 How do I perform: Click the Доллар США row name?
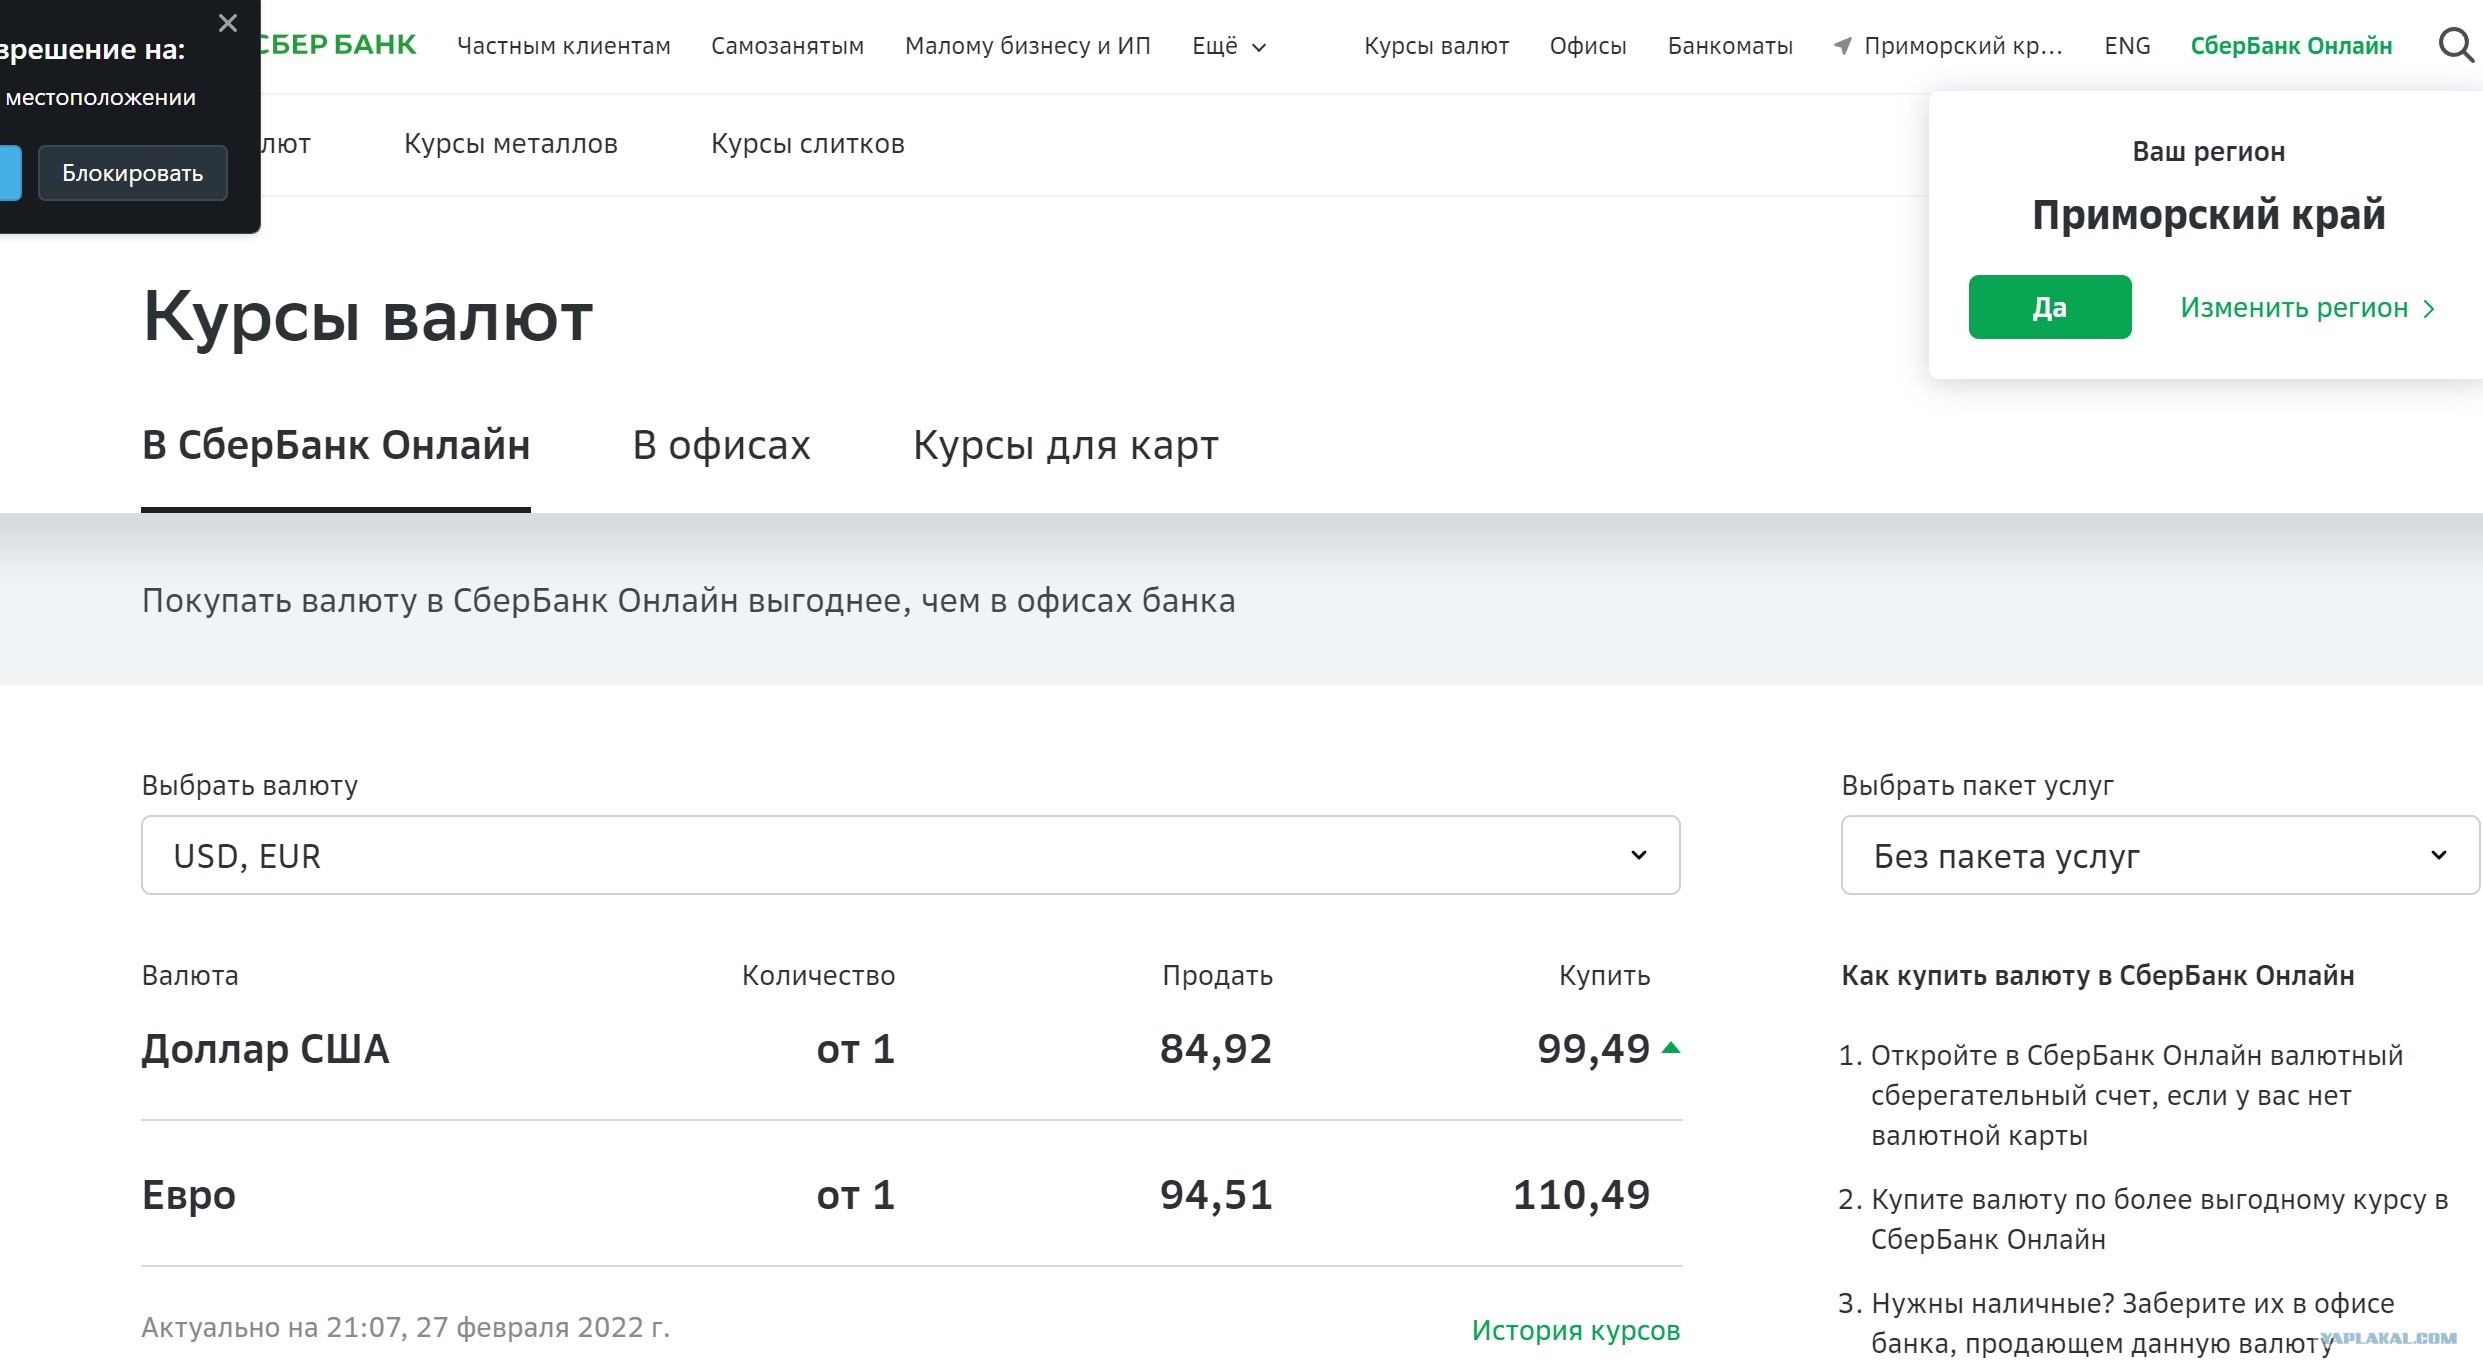tap(265, 1049)
